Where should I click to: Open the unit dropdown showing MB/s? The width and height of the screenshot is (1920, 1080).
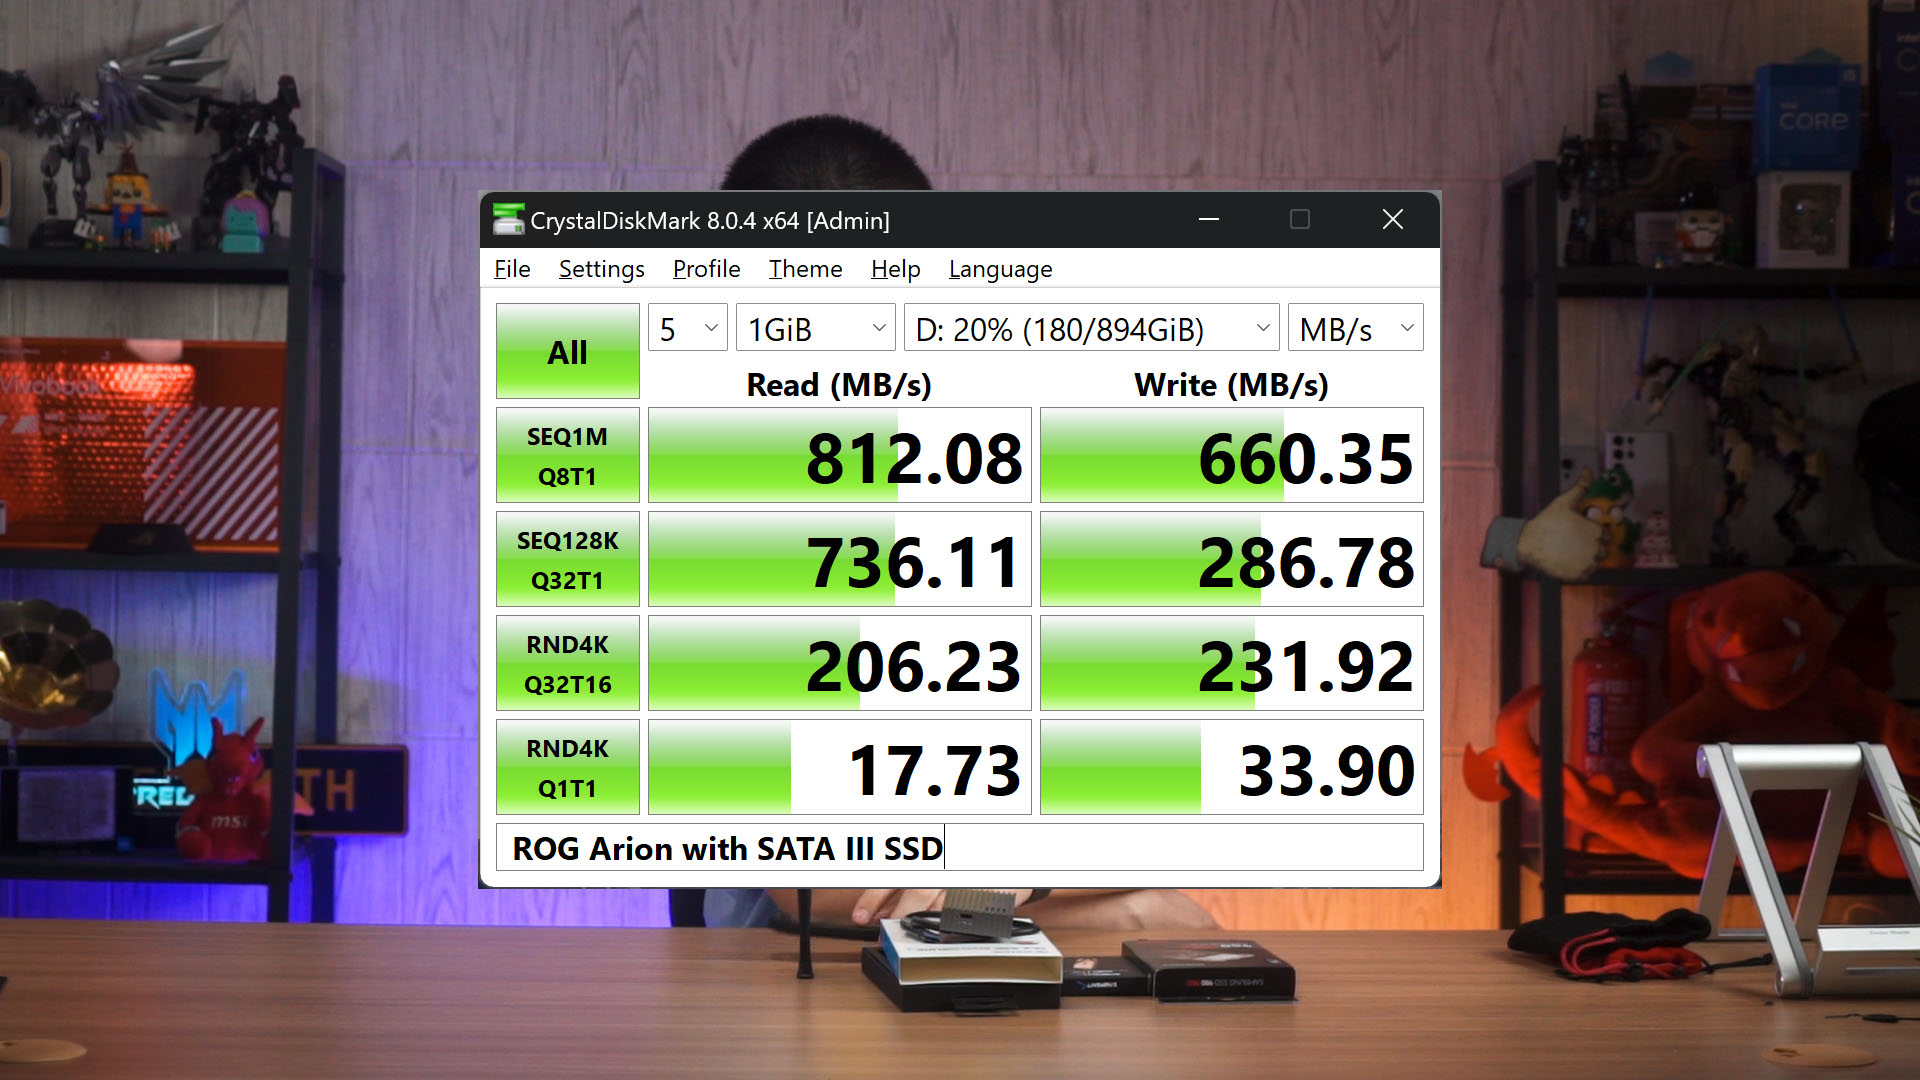point(1356,328)
